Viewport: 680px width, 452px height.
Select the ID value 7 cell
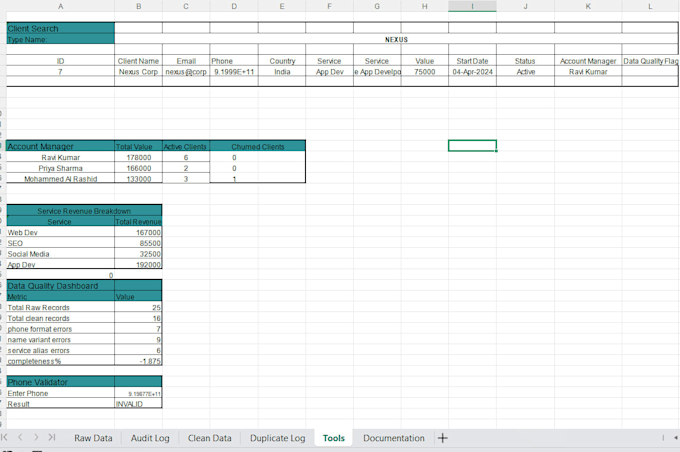(60, 72)
